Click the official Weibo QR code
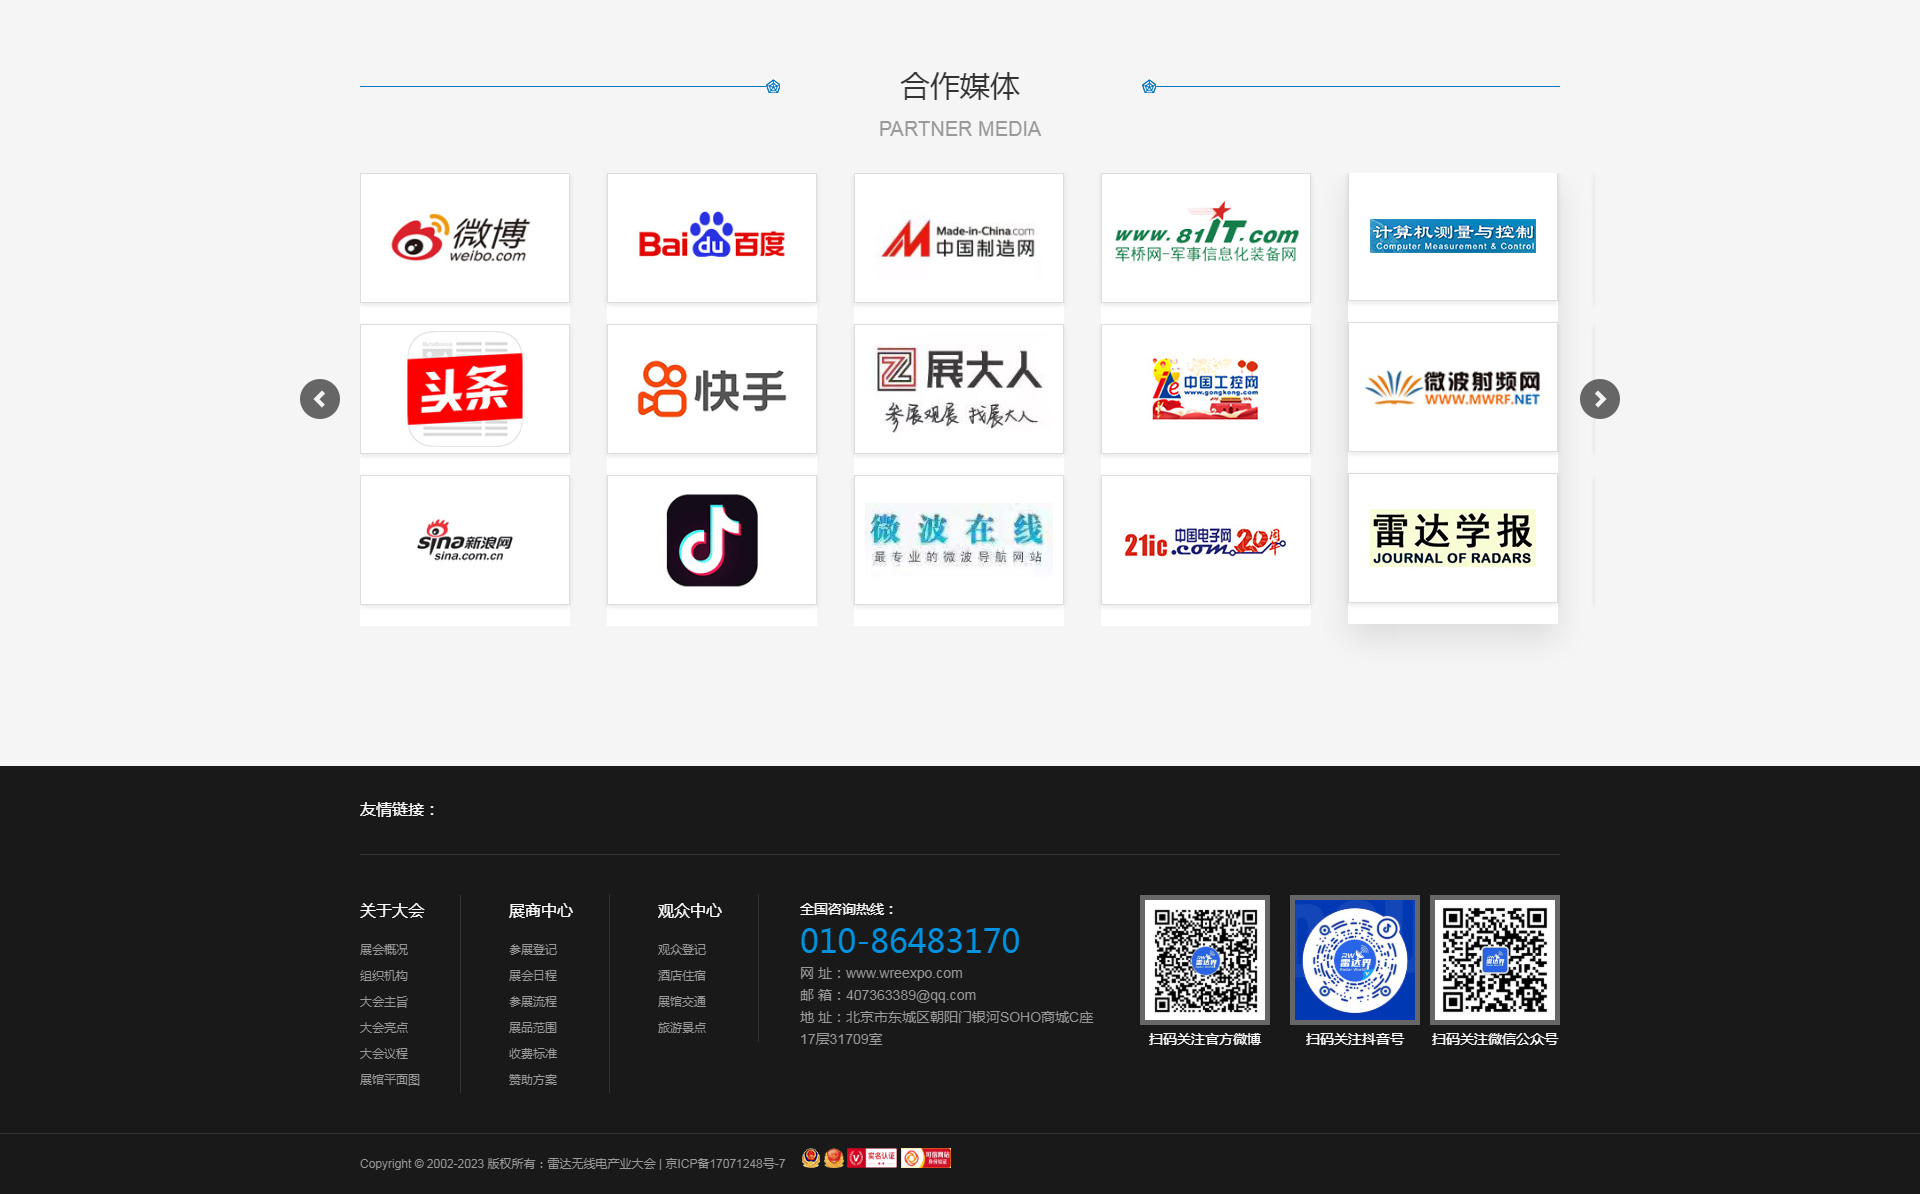Screen dimensions: 1920x1194 point(1205,960)
